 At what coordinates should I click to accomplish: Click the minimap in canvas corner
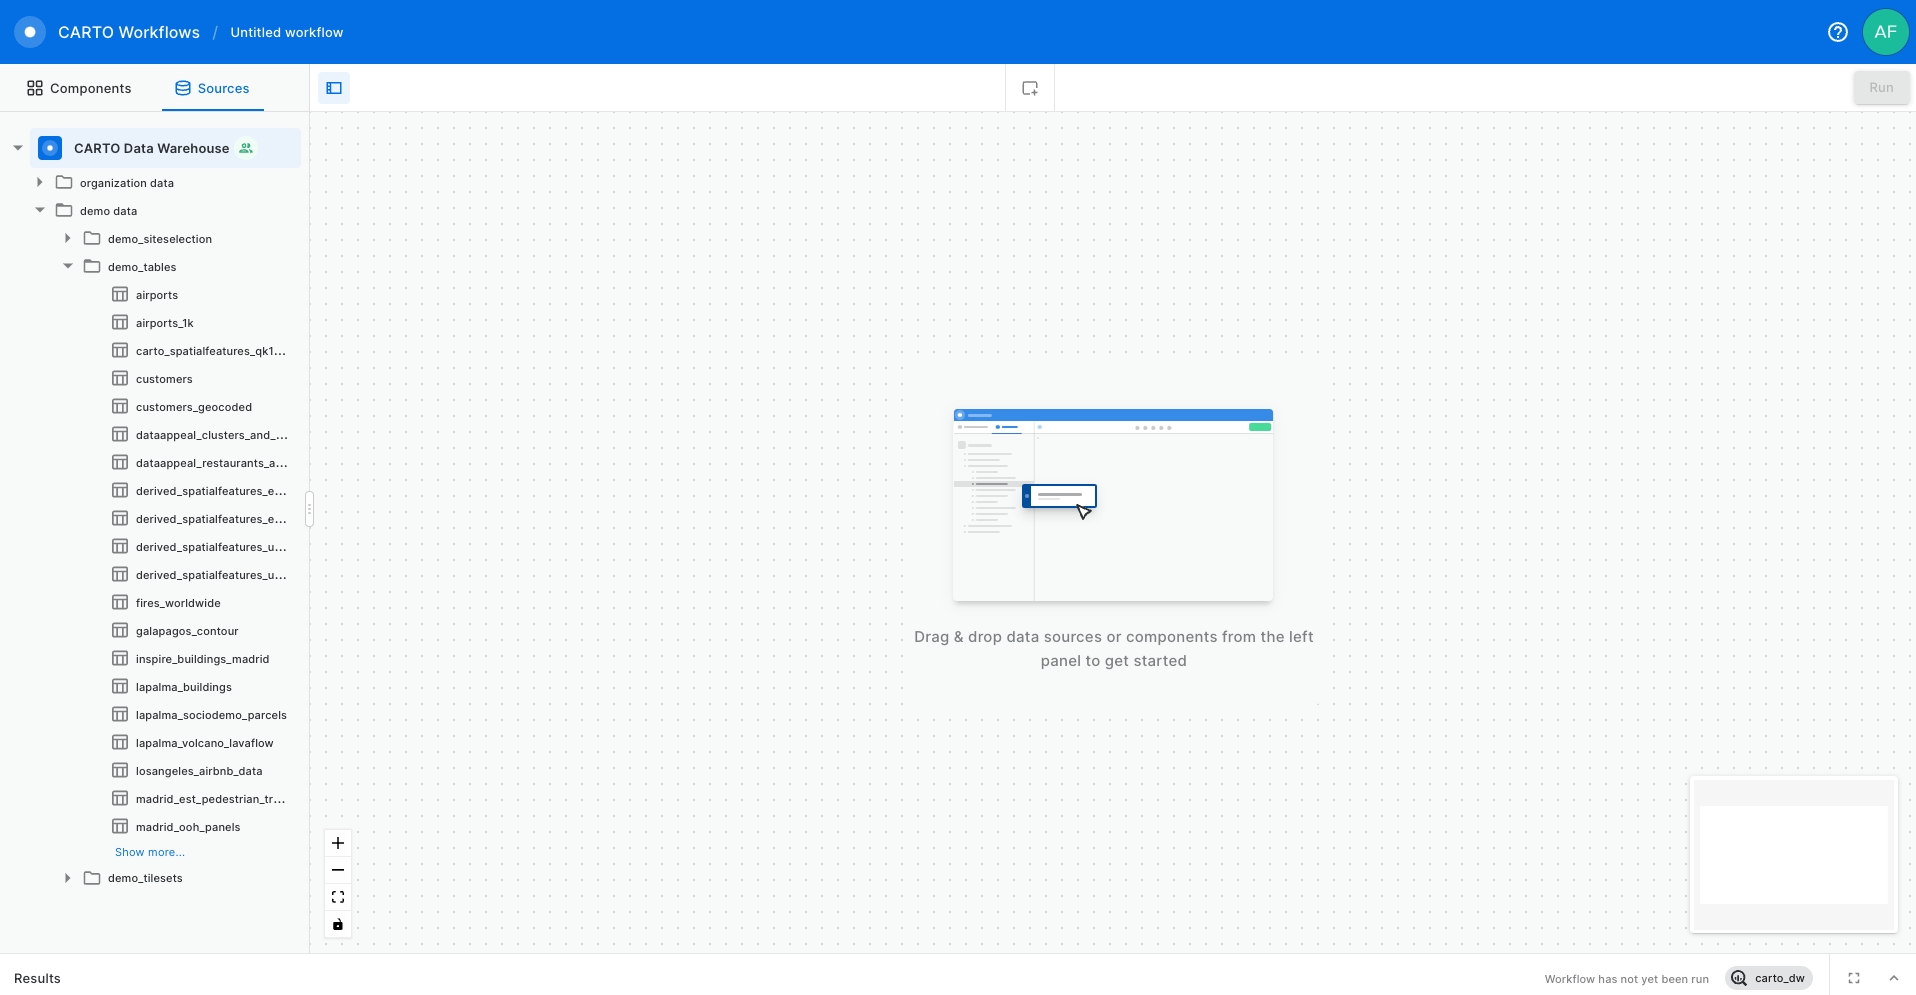[1794, 855]
